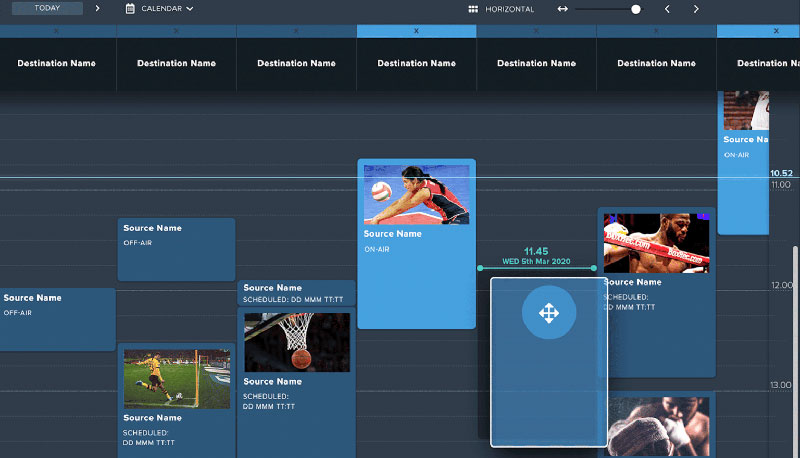Click the grid icon beside HORIZONTAL

point(473,9)
